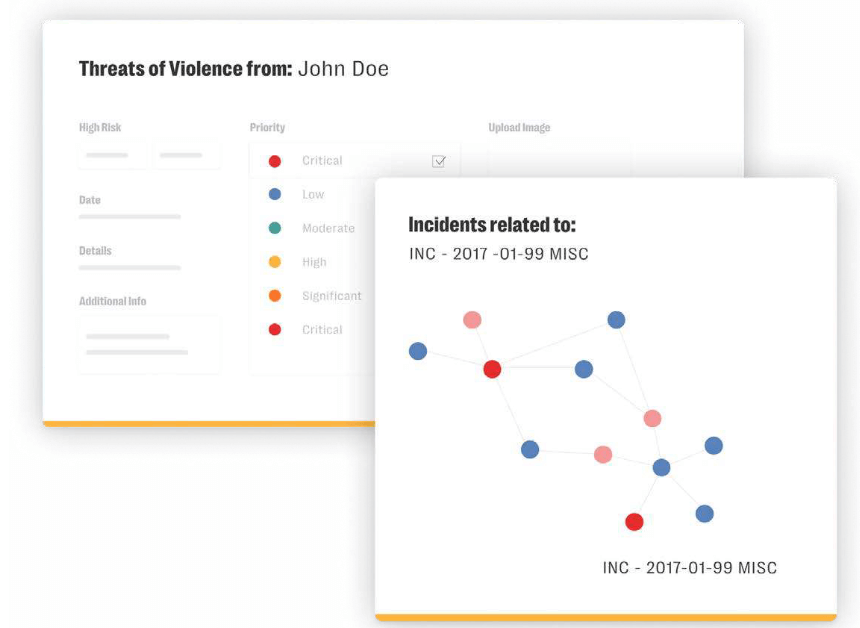Click the hub blue node with many connections
Image resolution: width=860 pixels, height=628 pixels.
(661, 466)
